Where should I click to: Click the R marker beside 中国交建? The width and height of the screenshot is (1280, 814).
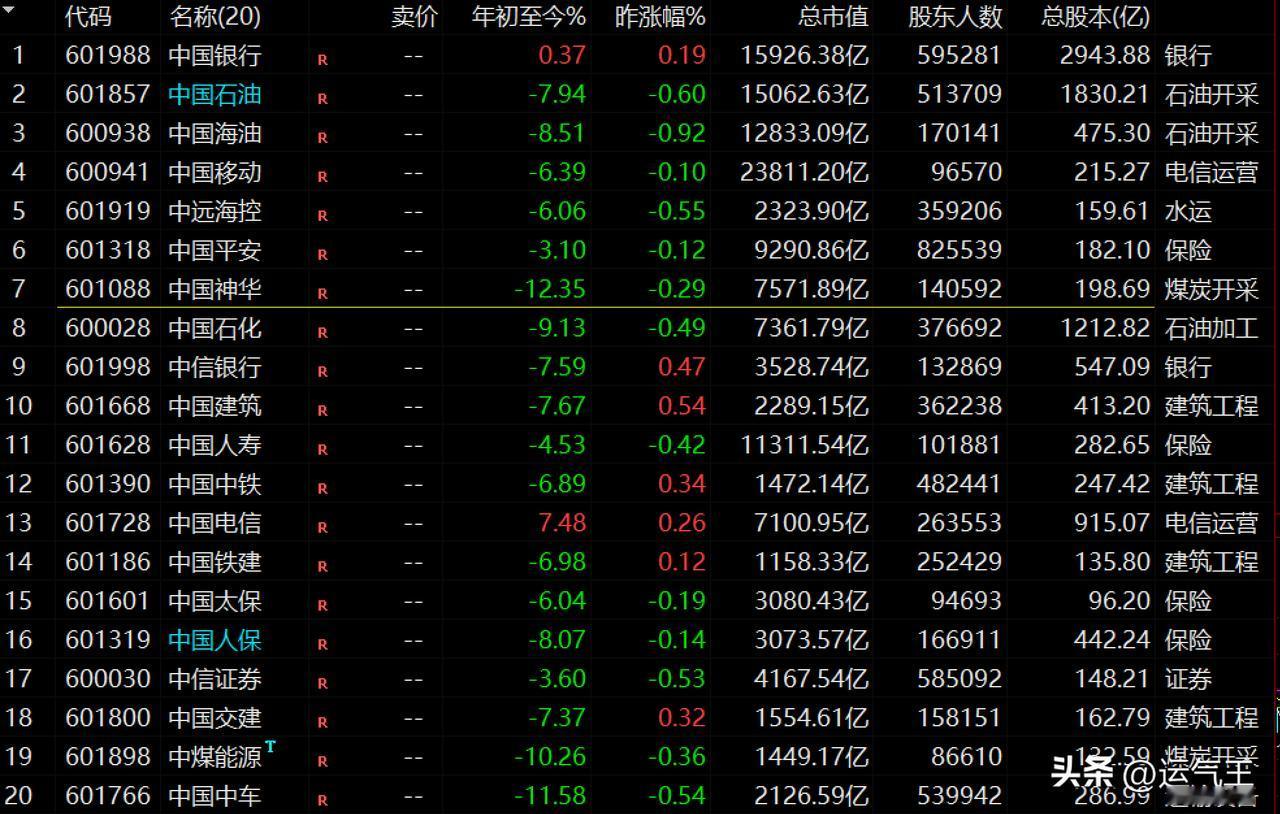pyautogui.click(x=322, y=723)
